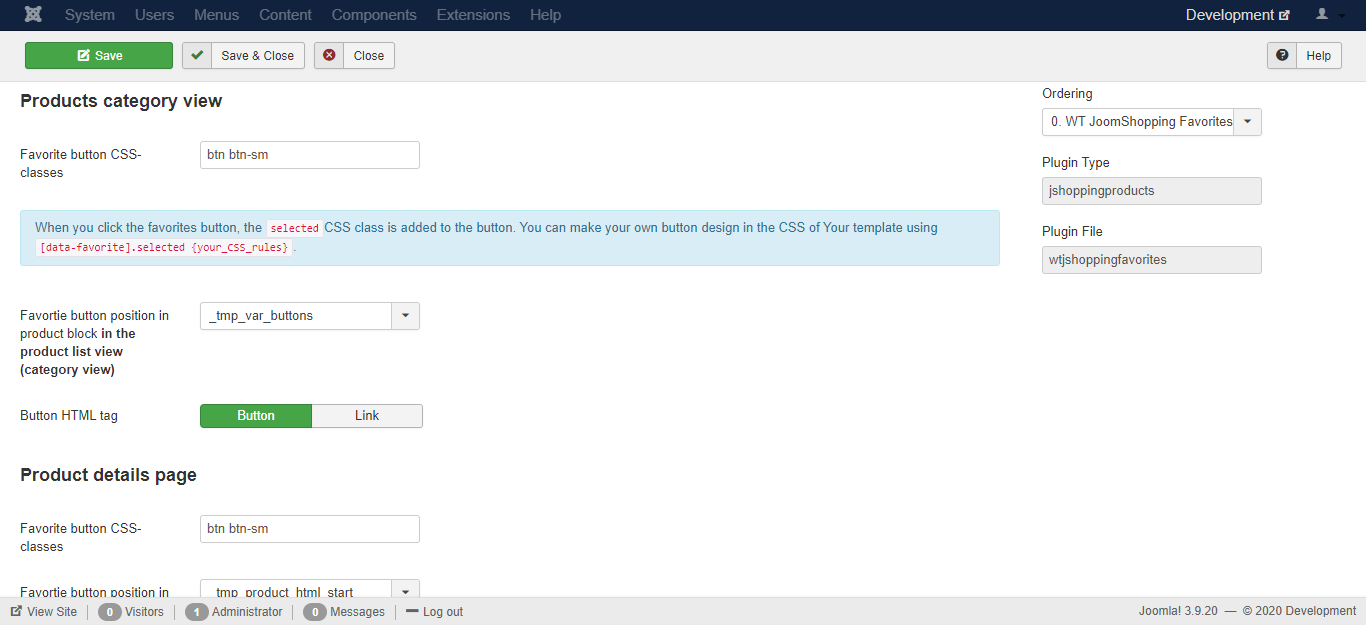The image size is (1366, 625).
Task: Click the Help question mark icon
Action: pos(1282,56)
